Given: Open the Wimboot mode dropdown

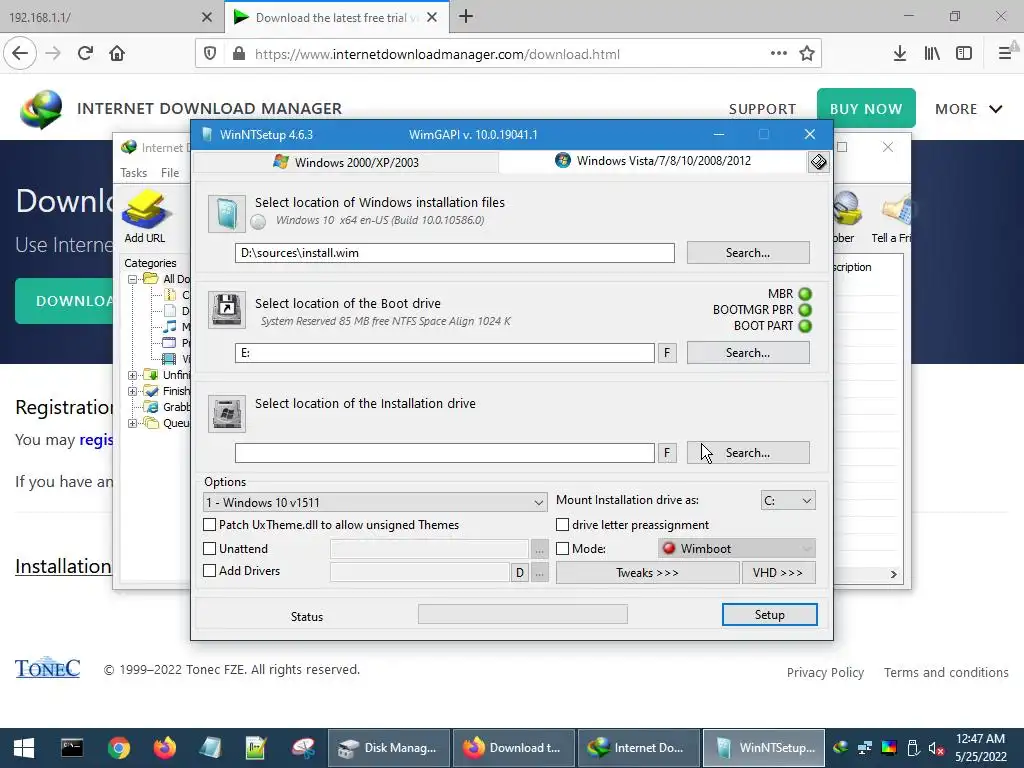Looking at the screenshot, I should pyautogui.click(x=737, y=549).
